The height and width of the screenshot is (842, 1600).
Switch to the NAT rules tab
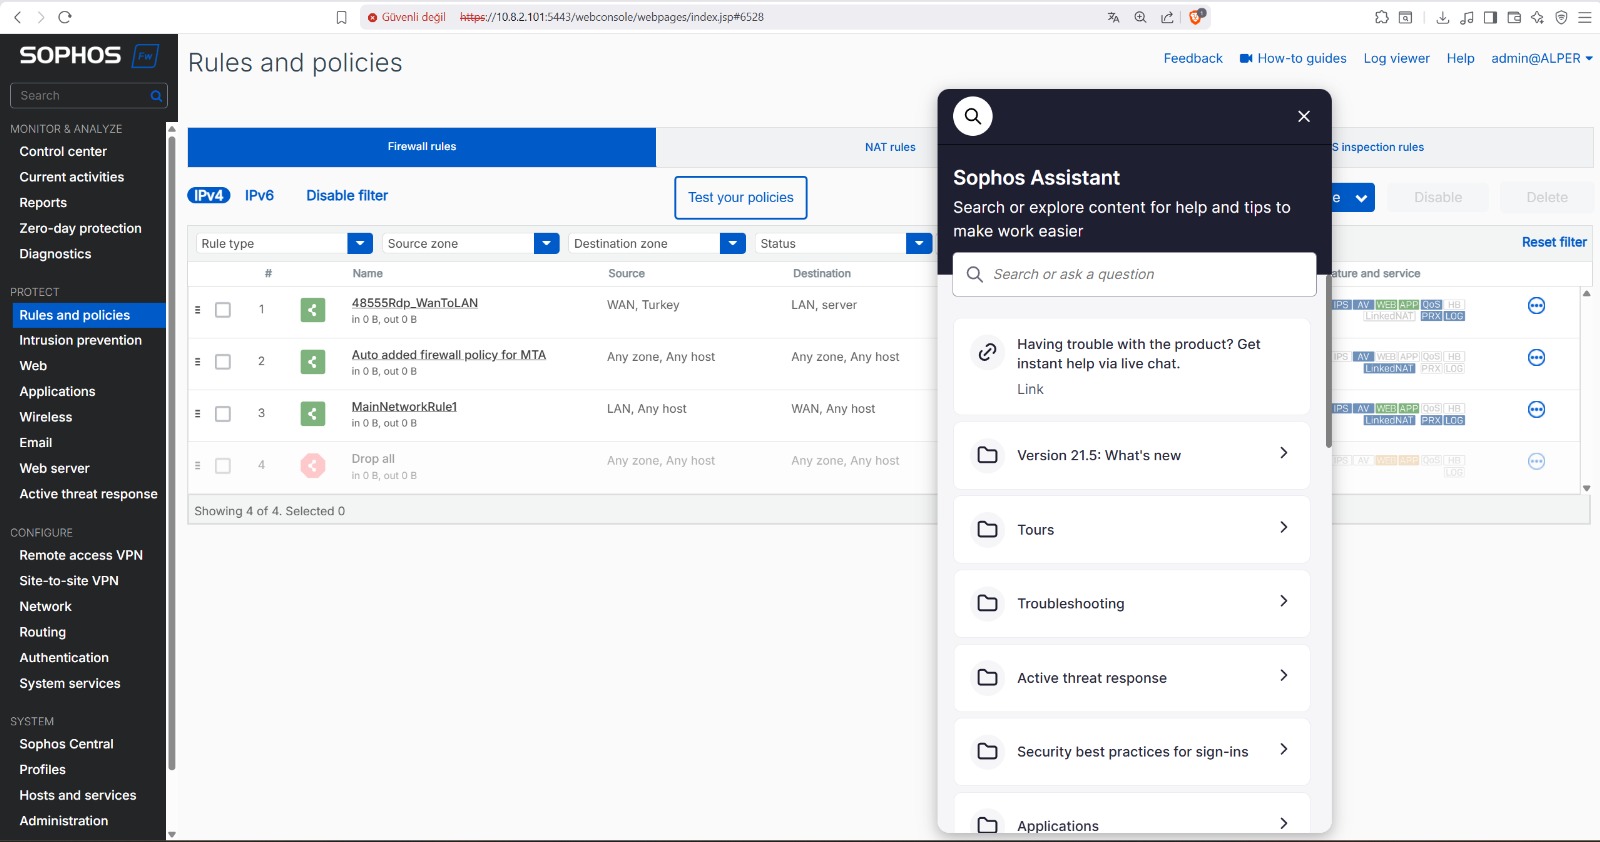(889, 147)
